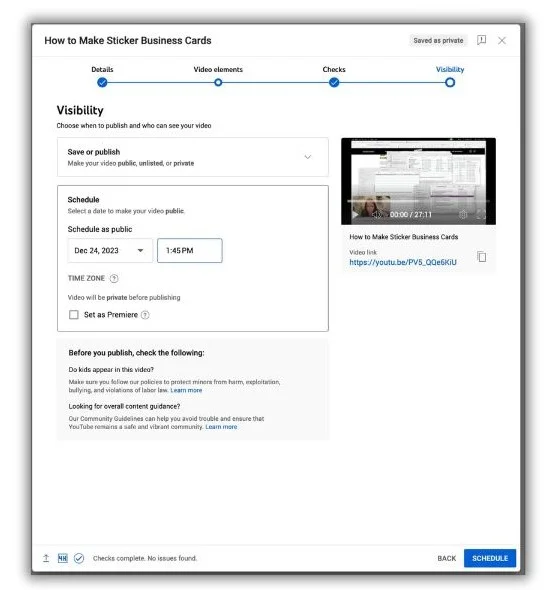Enter fullscreen on the video preview
558x590 pixels.
[x=480, y=214]
